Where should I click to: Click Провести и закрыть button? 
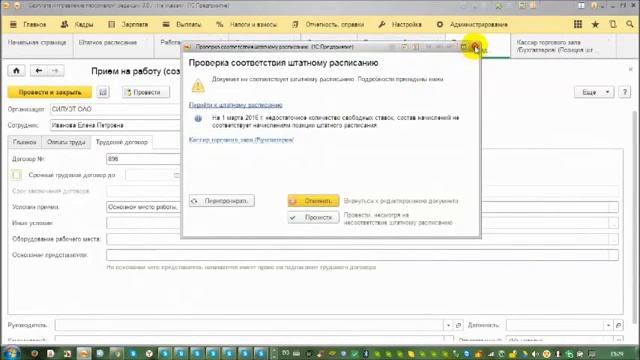50,92
